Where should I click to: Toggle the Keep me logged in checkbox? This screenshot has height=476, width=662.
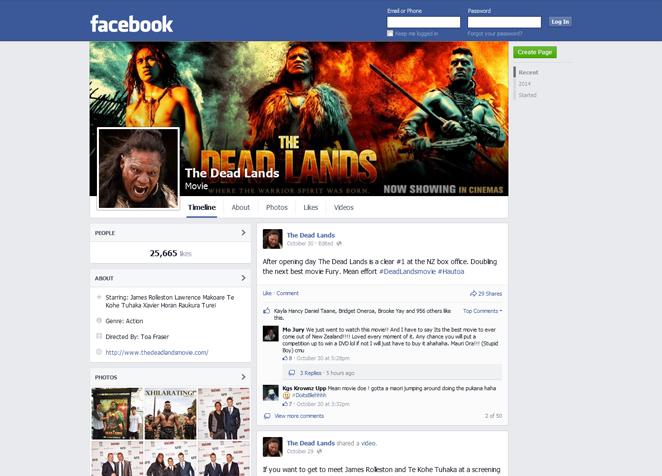click(390, 33)
